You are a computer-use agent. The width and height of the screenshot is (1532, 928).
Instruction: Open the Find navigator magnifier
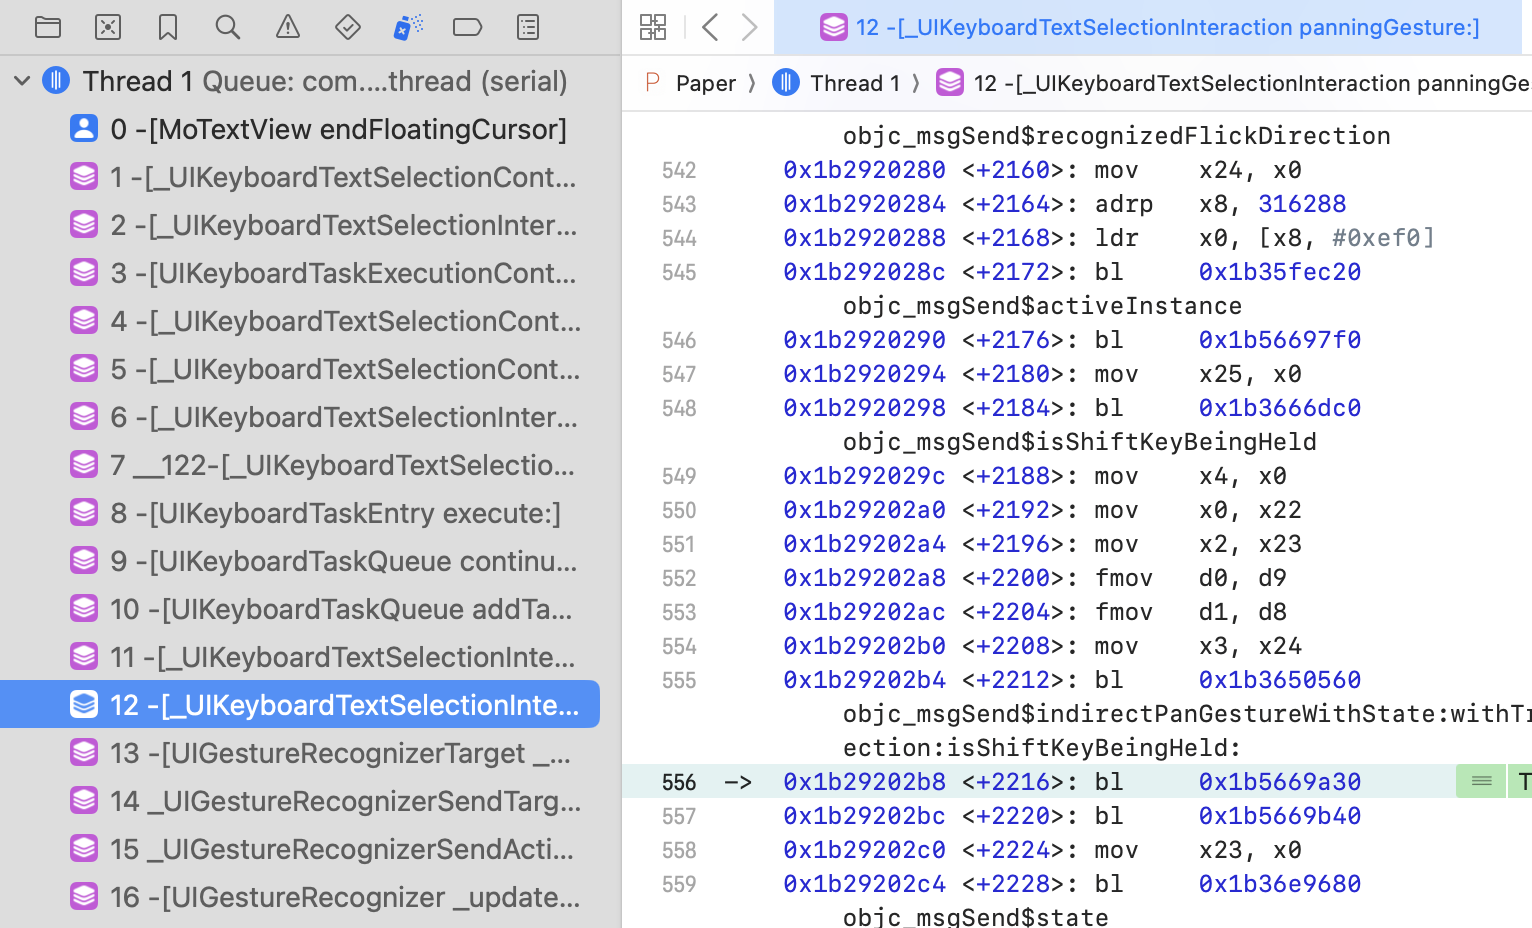(x=227, y=27)
